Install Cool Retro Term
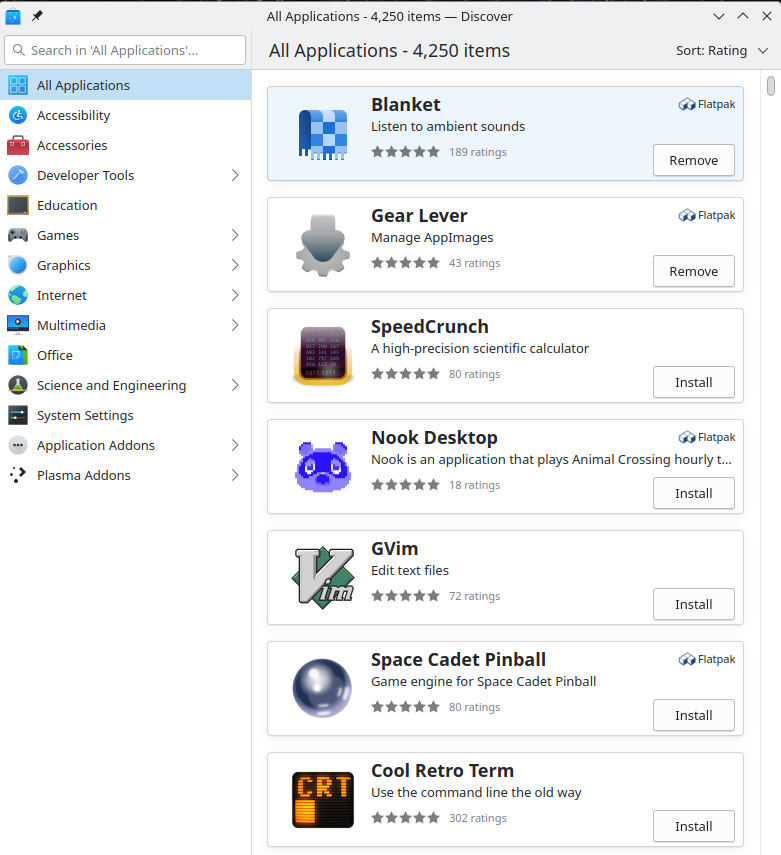This screenshot has width=781, height=855. coord(694,826)
